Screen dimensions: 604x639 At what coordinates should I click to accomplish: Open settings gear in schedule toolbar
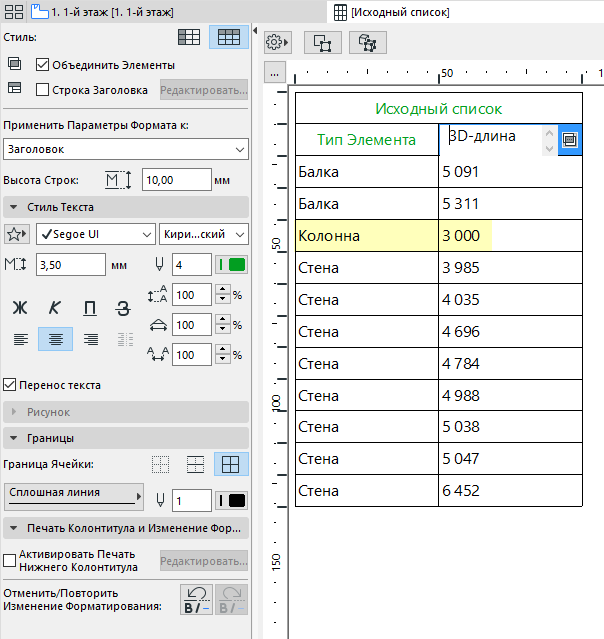coord(275,43)
